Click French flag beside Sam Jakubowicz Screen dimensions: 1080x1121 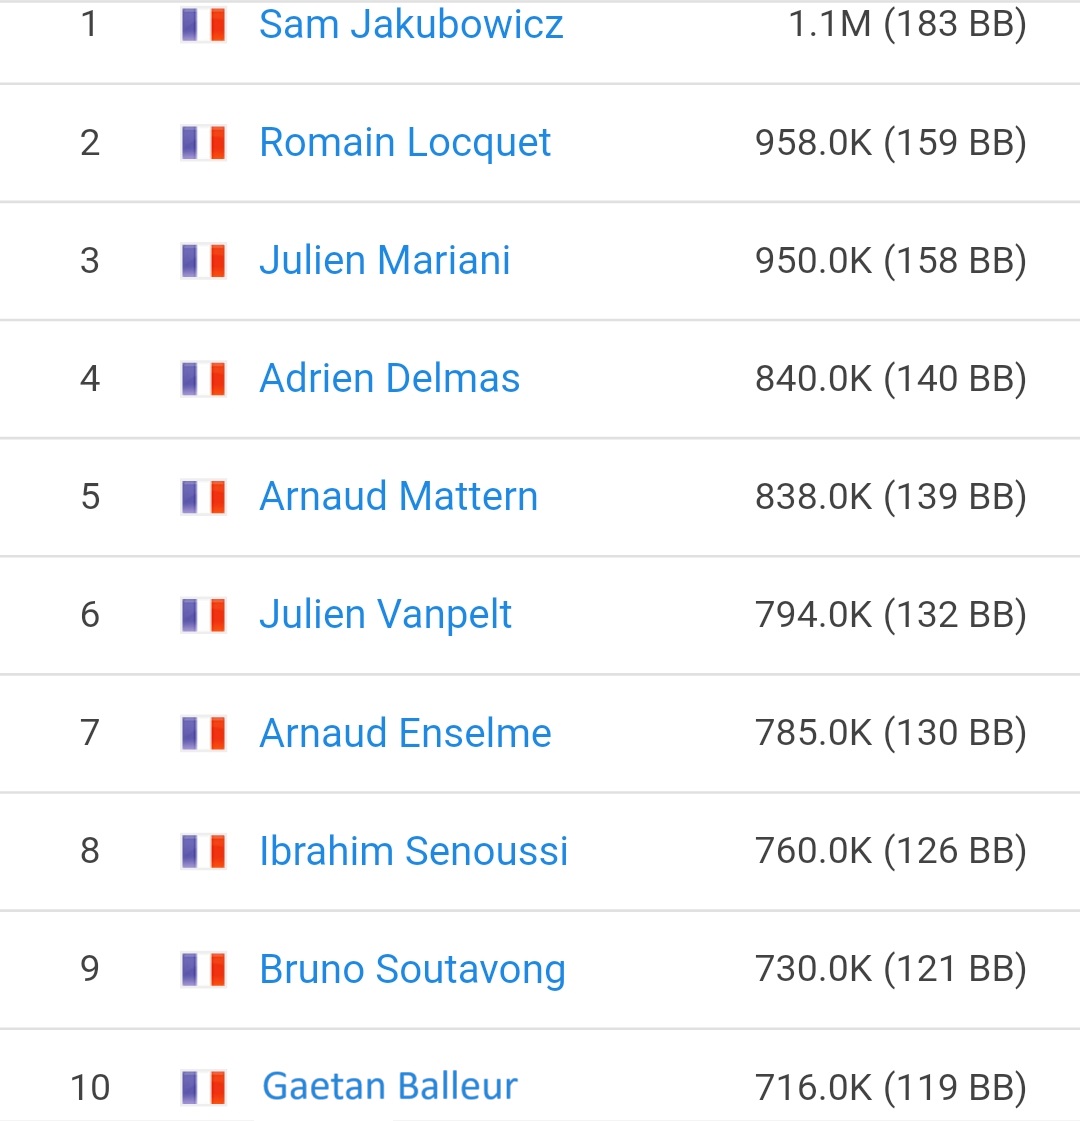pyautogui.click(x=204, y=24)
